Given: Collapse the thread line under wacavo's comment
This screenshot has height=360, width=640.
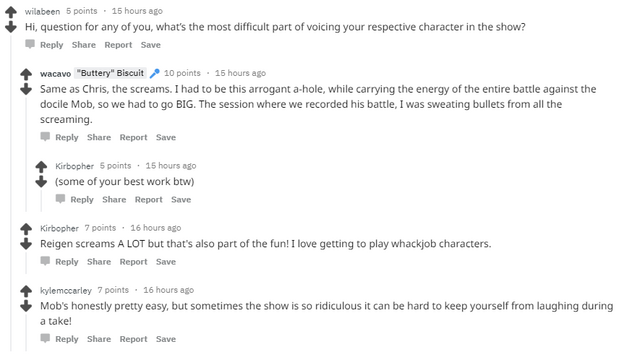Looking at the screenshot, I should click(x=26, y=154).
